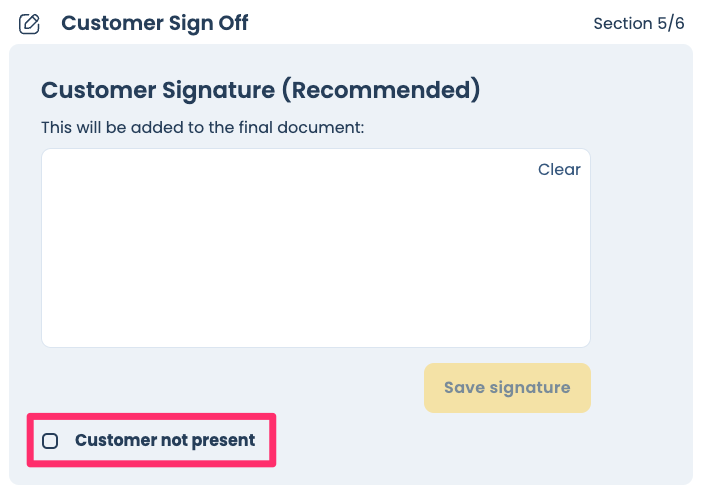Tick the Customer not present checkbox
Viewport: 703px width, 500px height.
(x=50, y=440)
